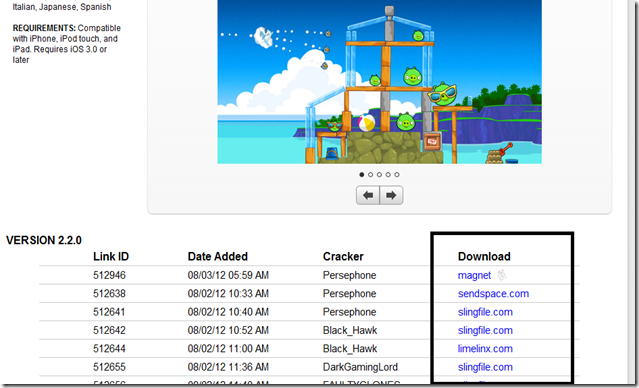The image size is (639, 388).
Task: Click the Link ID column header
Action: coord(111,256)
